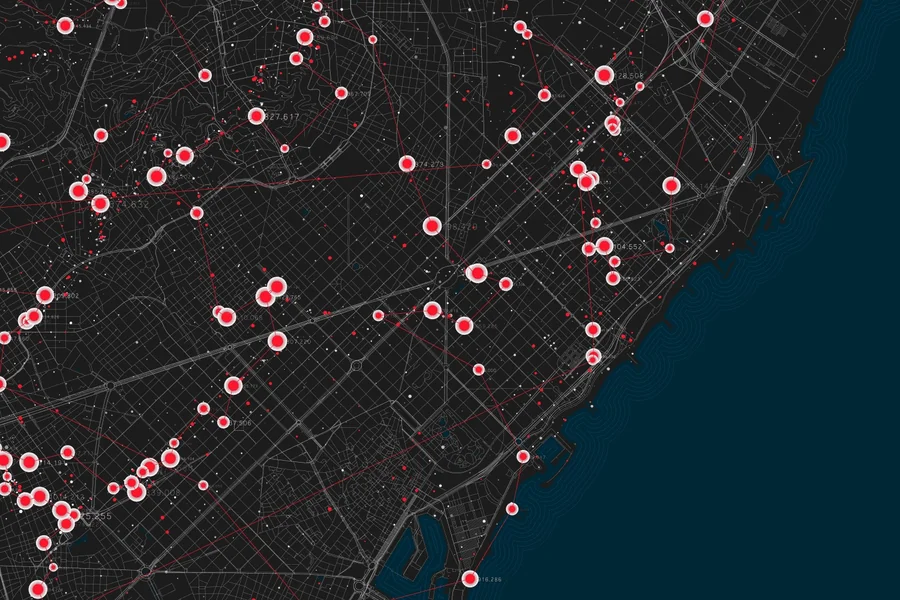The image size is (900, 600).
Task: Select the marker with label ending .632
Action: pos(100,204)
